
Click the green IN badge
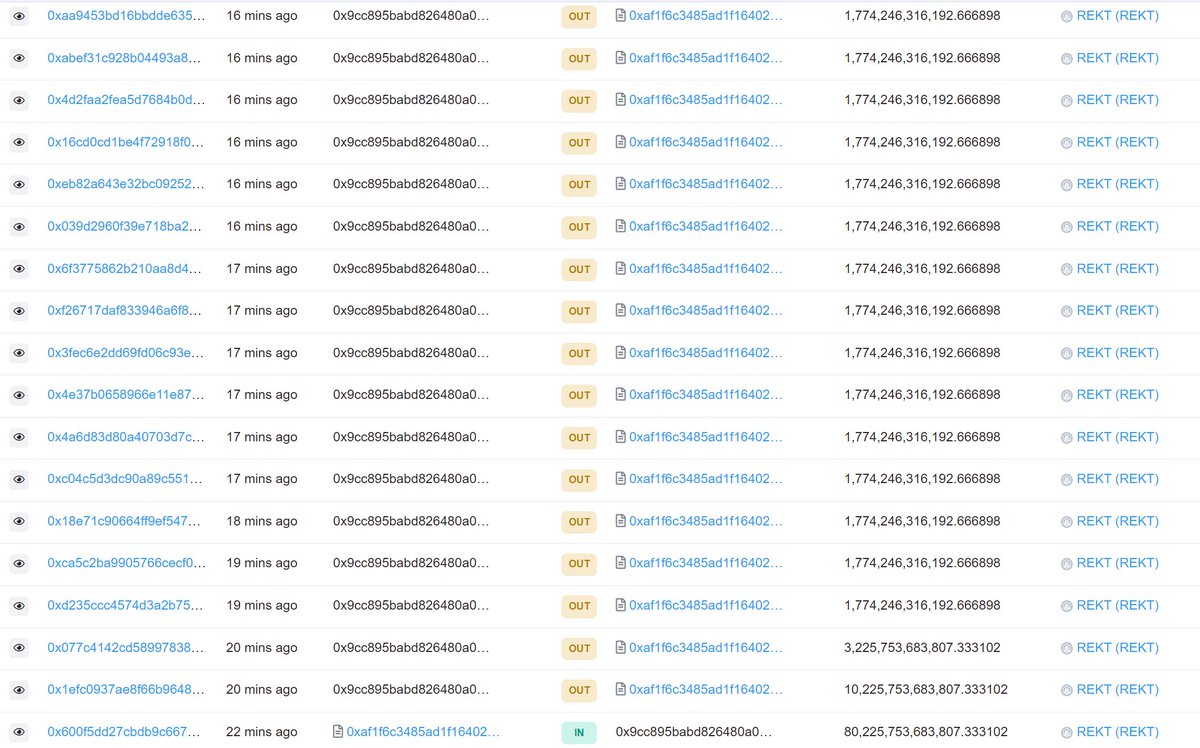coord(579,733)
